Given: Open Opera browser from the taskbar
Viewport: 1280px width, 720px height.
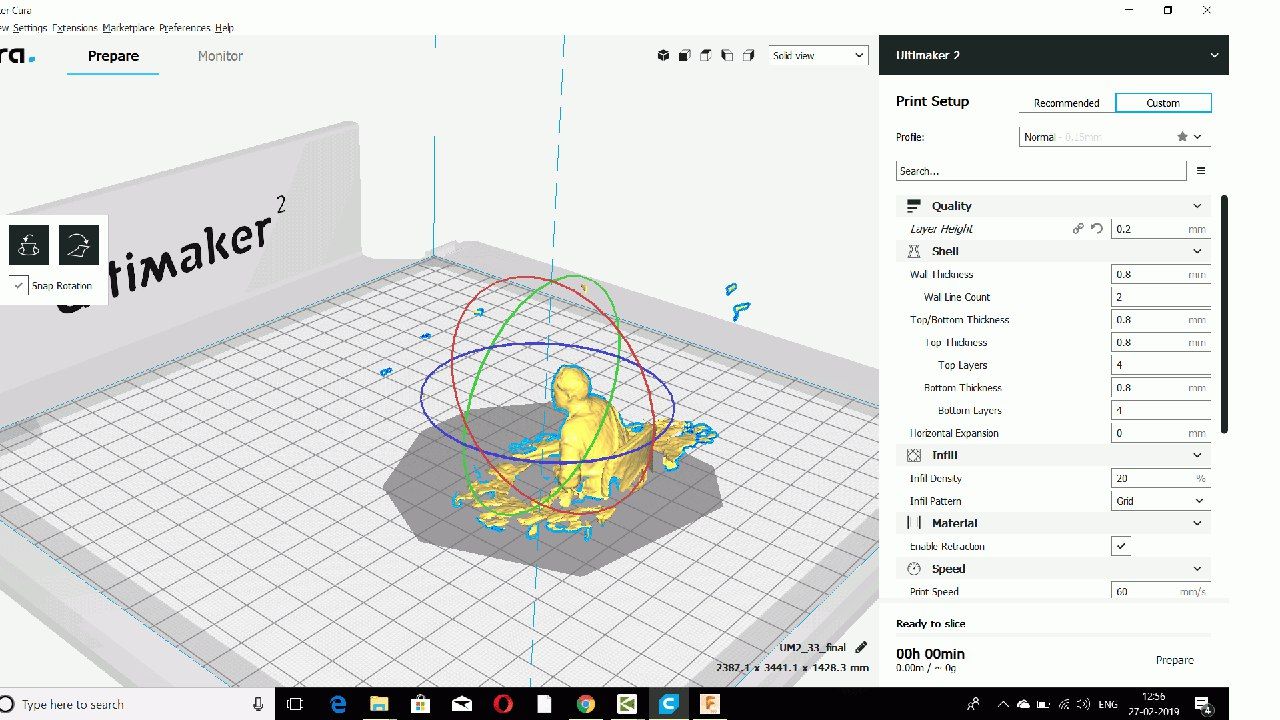Looking at the screenshot, I should (503, 704).
